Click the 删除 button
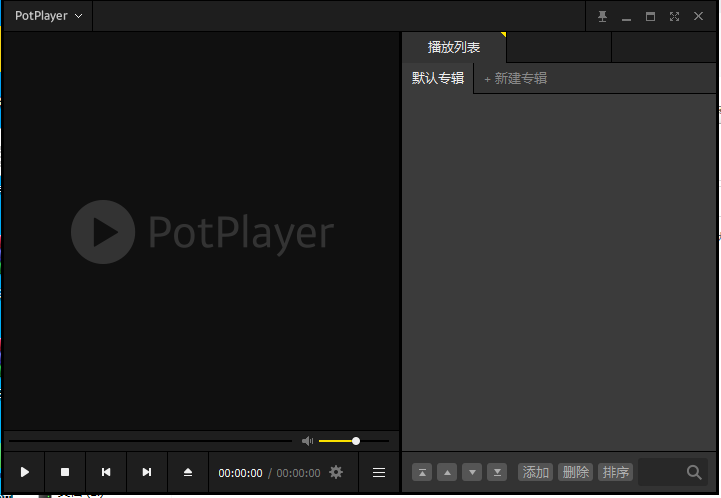The width and height of the screenshot is (721, 498). (x=575, y=472)
